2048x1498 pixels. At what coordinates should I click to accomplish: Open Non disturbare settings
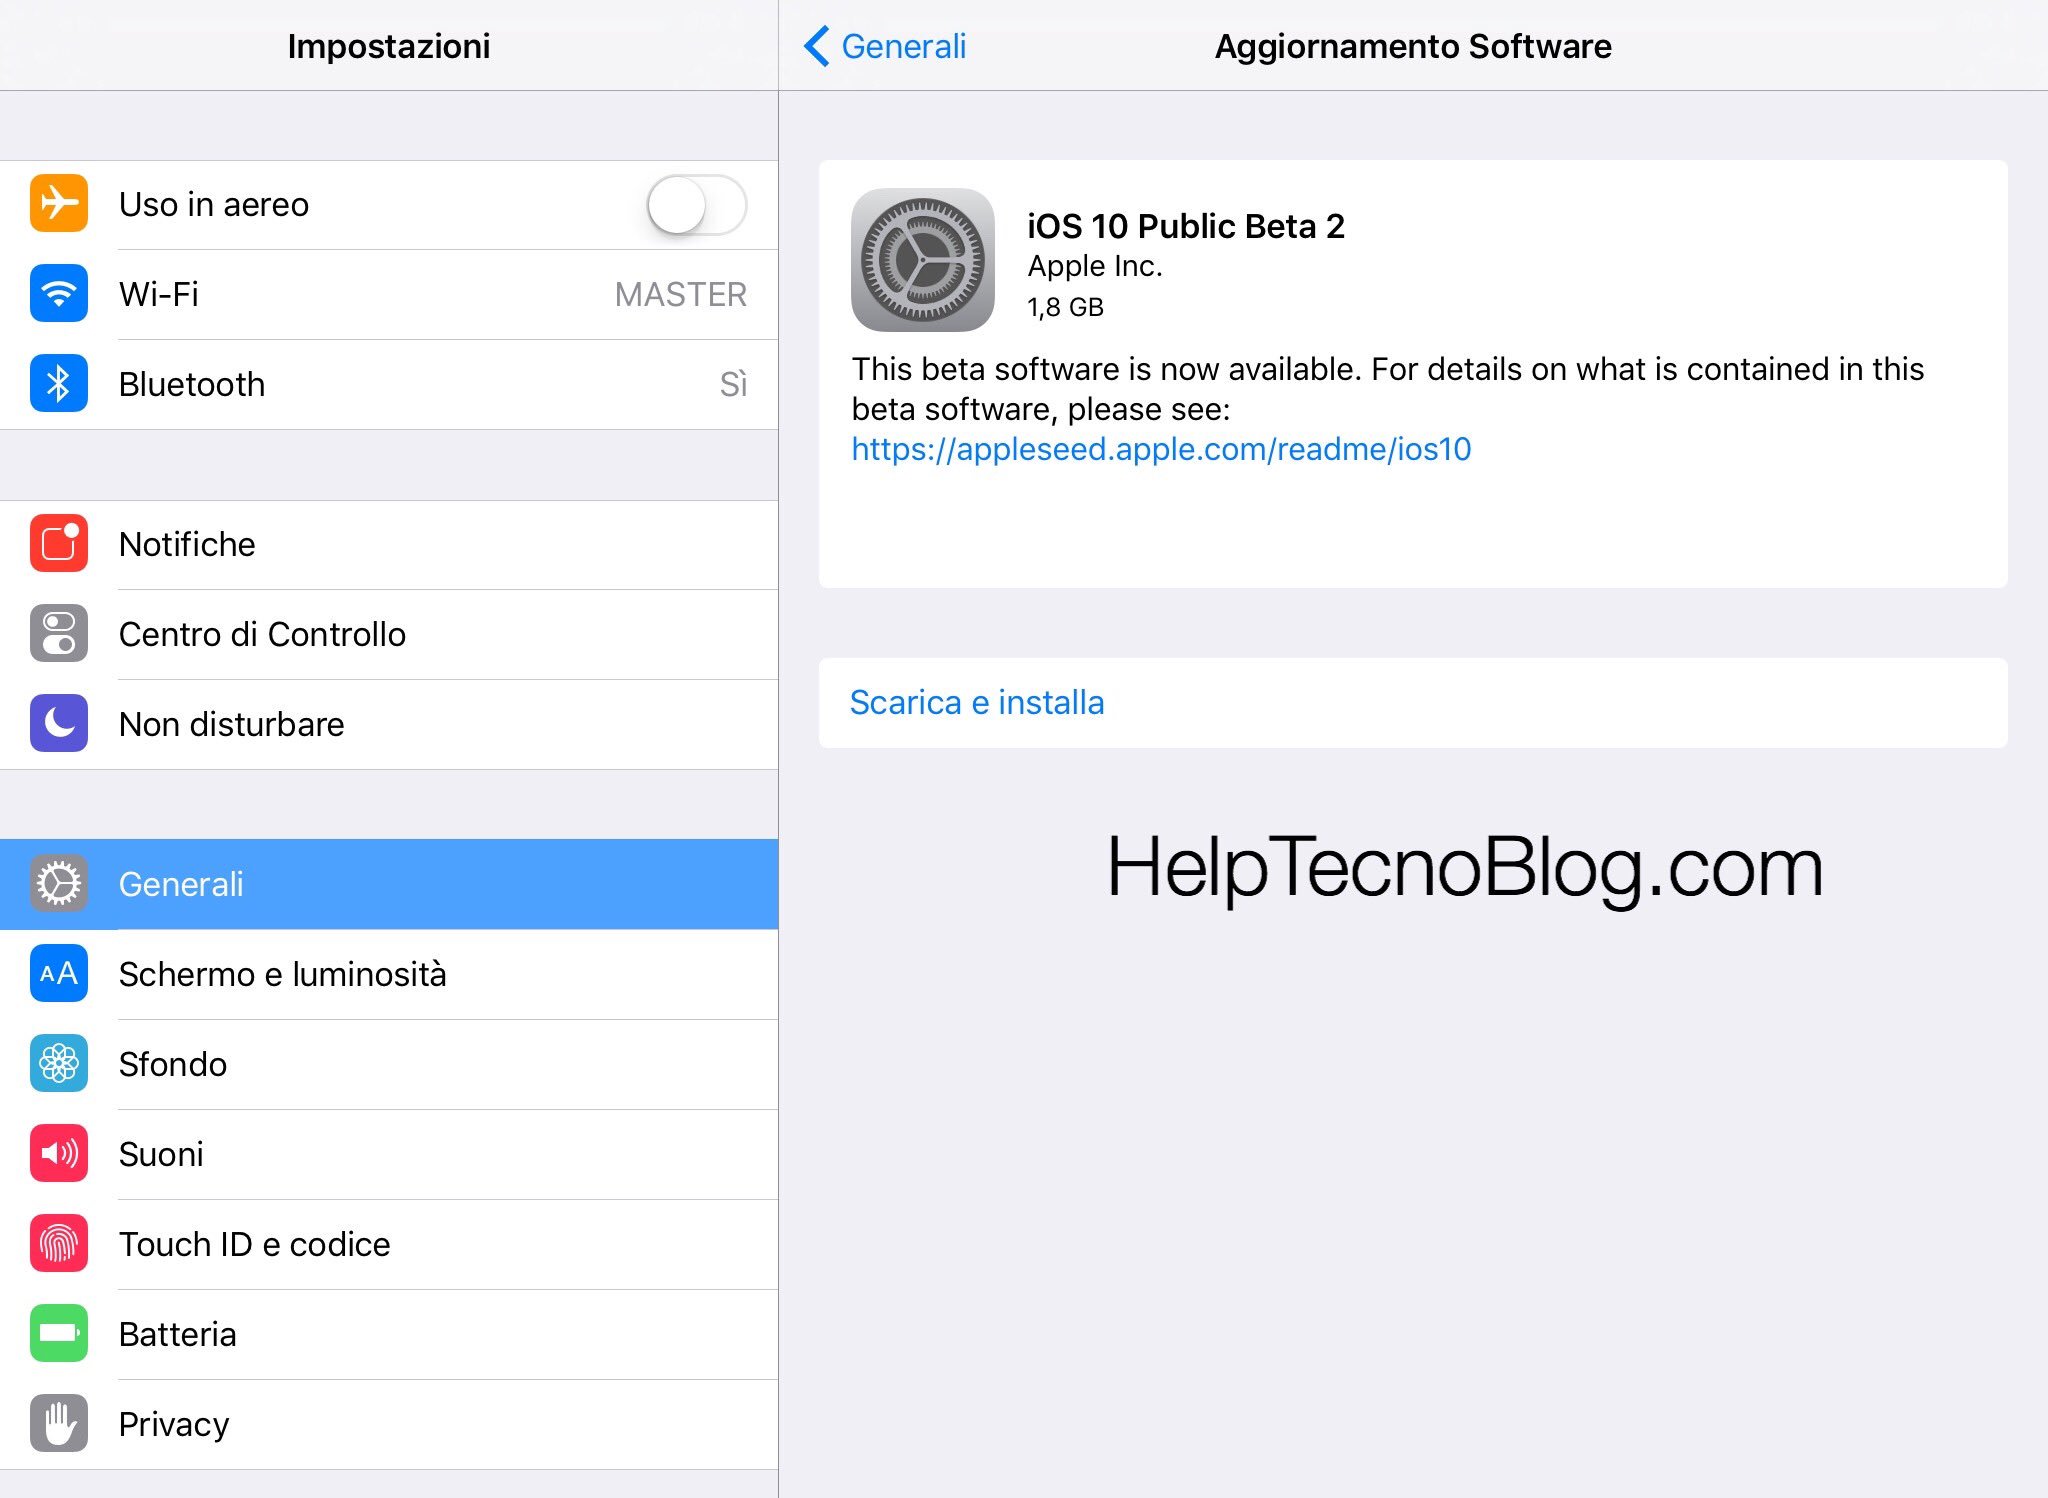coord(389,724)
